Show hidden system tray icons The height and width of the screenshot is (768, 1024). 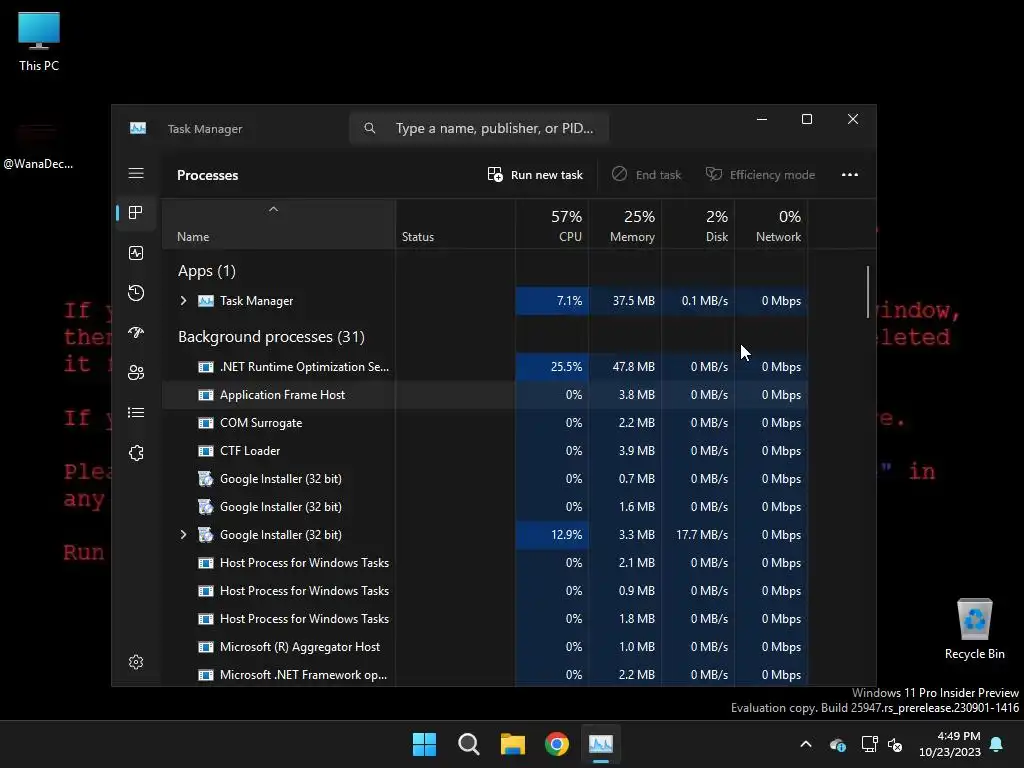(806, 744)
